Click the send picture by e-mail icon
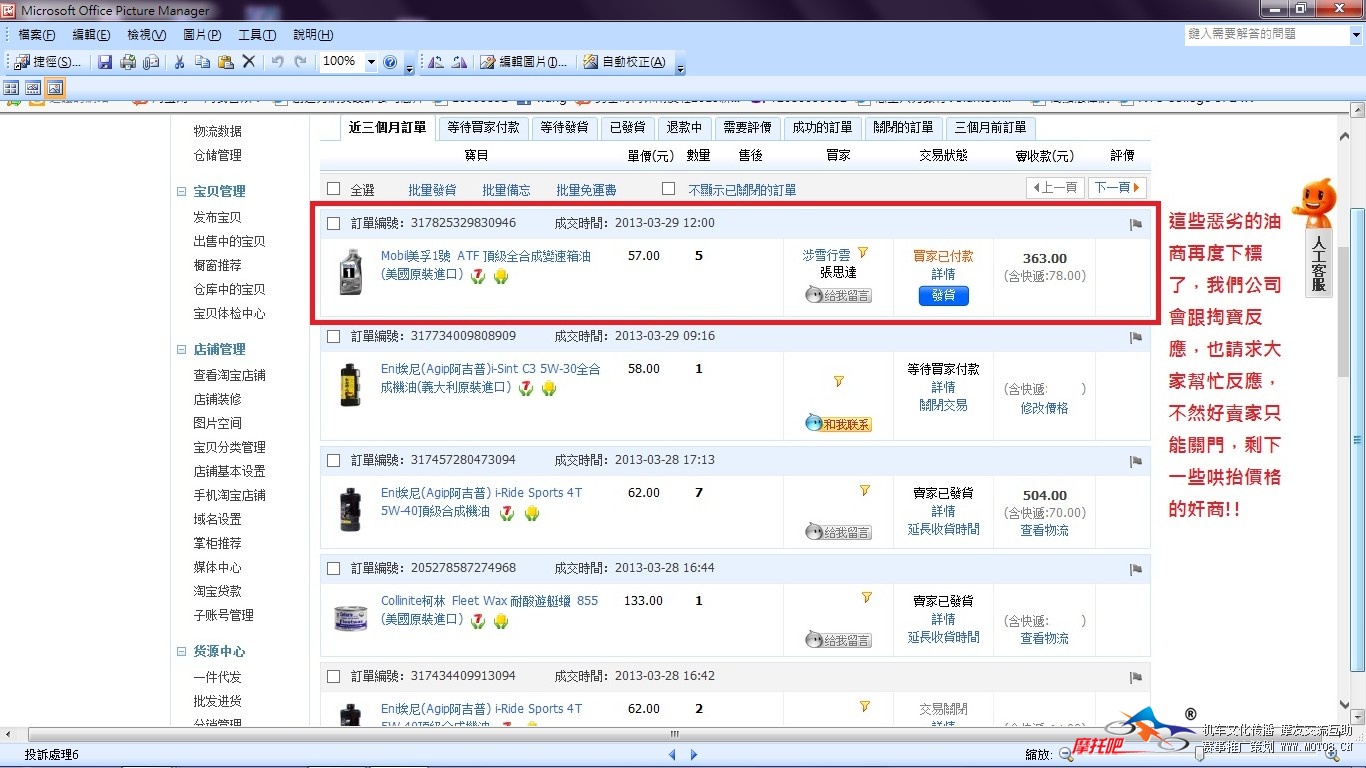The height and width of the screenshot is (768, 1366). 151,62
